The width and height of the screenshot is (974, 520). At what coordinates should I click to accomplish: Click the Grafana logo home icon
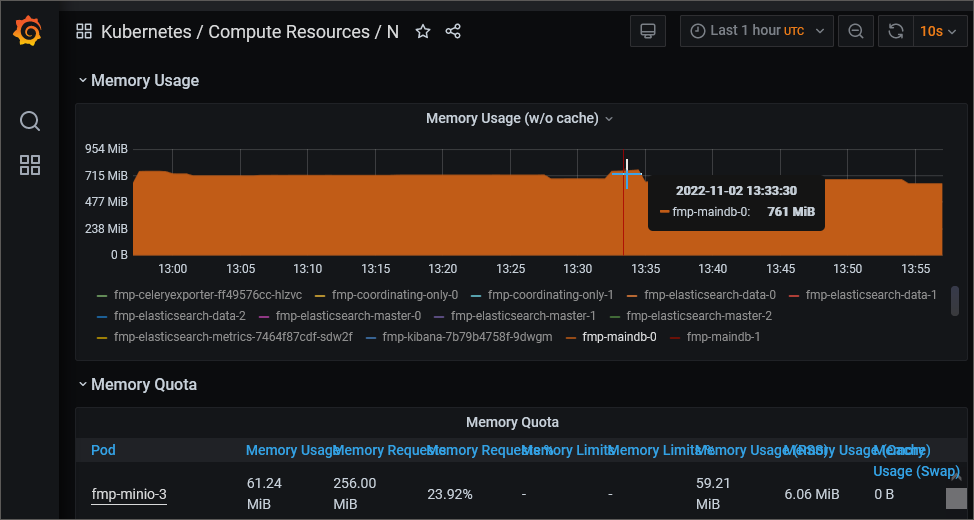point(28,32)
